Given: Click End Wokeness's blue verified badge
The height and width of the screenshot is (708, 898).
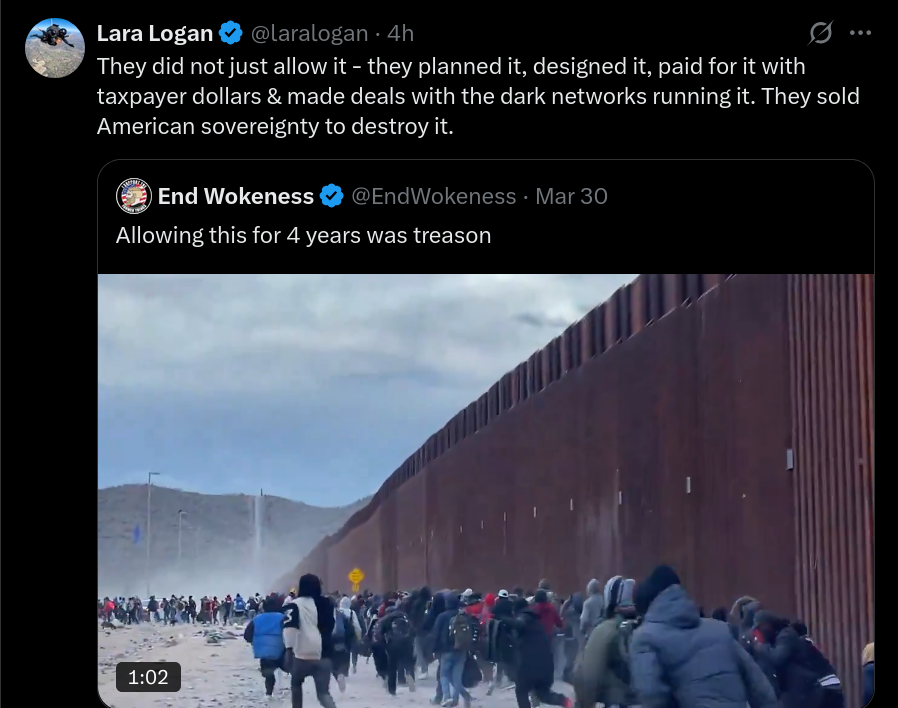Looking at the screenshot, I should pyautogui.click(x=332, y=196).
